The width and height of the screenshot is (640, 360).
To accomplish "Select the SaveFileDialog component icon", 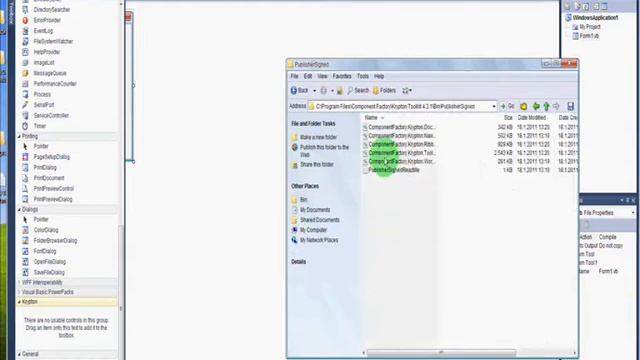I will [25, 272].
